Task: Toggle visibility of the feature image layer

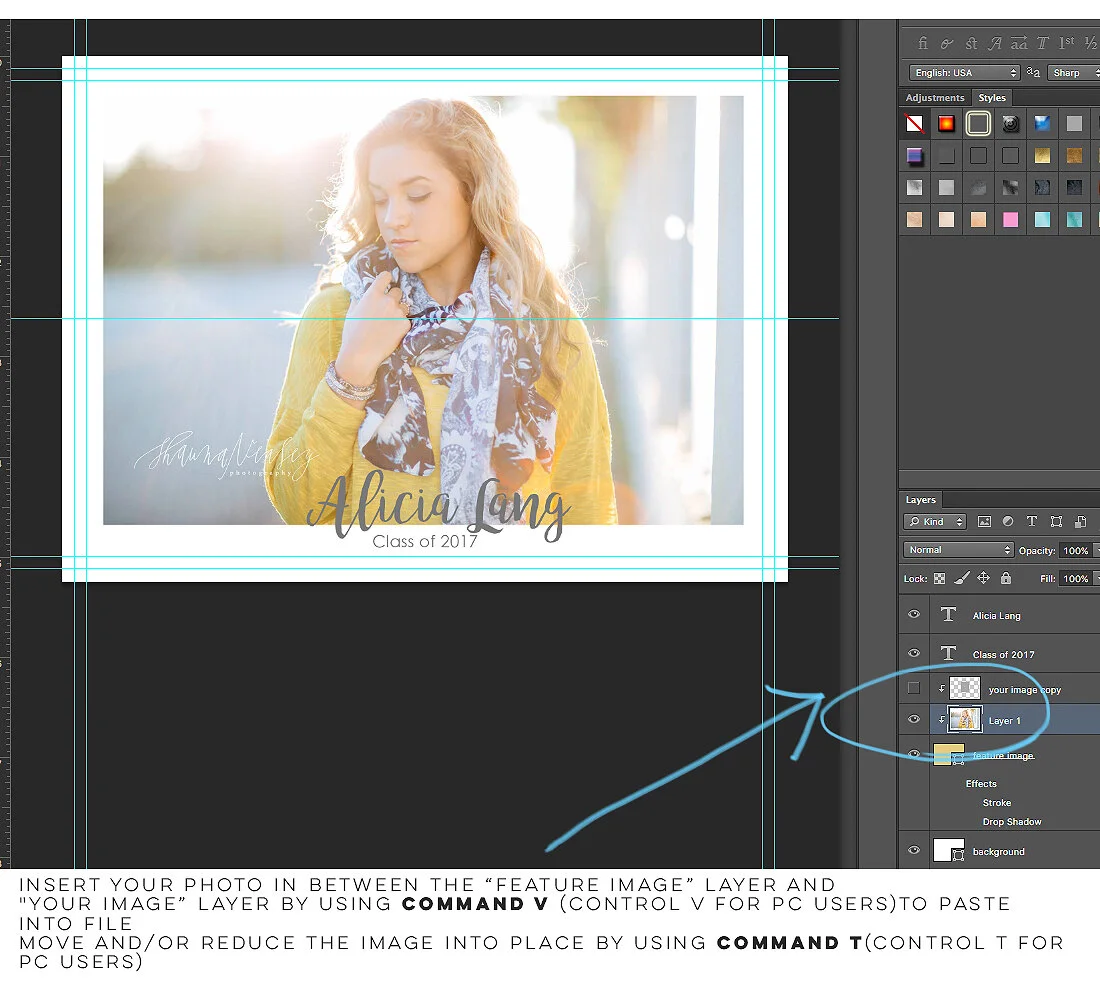Action: pyautogui.click(x=913, y=753)
